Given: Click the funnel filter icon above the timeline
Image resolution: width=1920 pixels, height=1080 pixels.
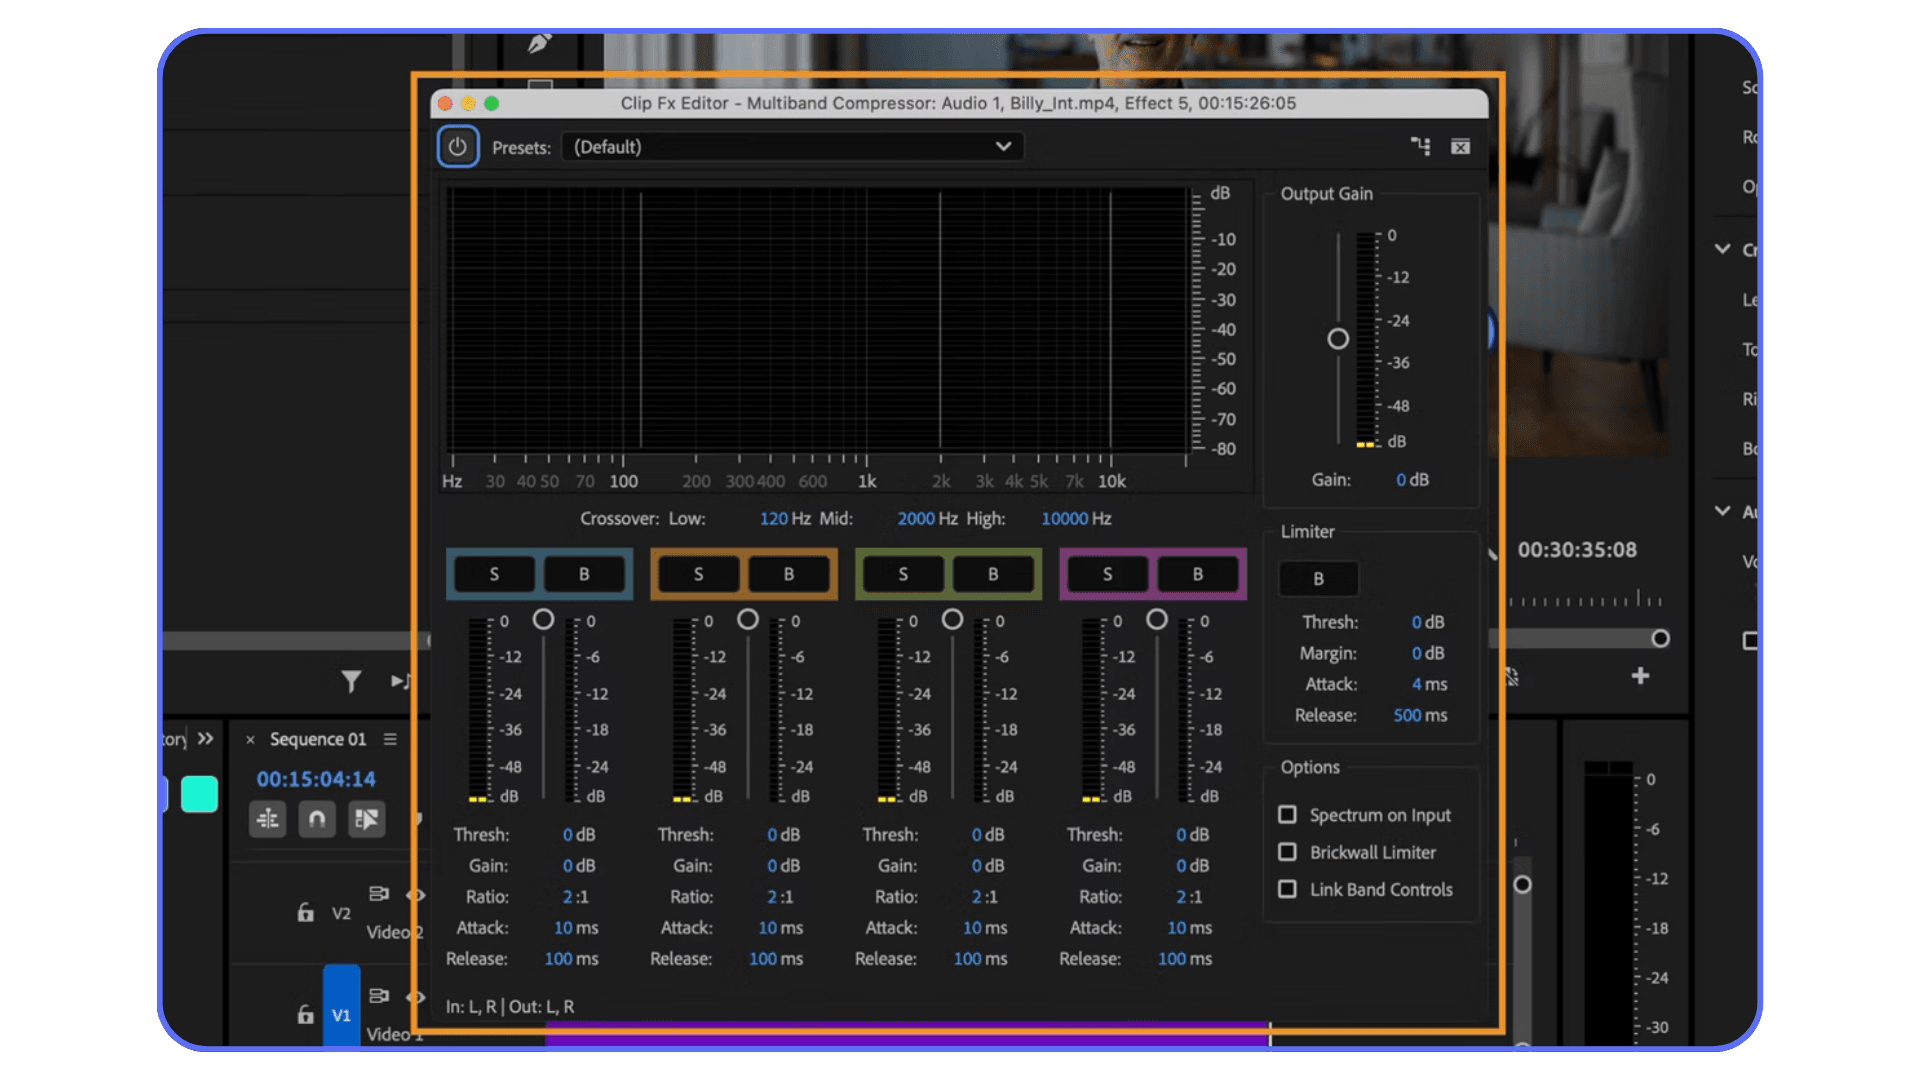Looking at the screenshot, I should pos(350,680).
